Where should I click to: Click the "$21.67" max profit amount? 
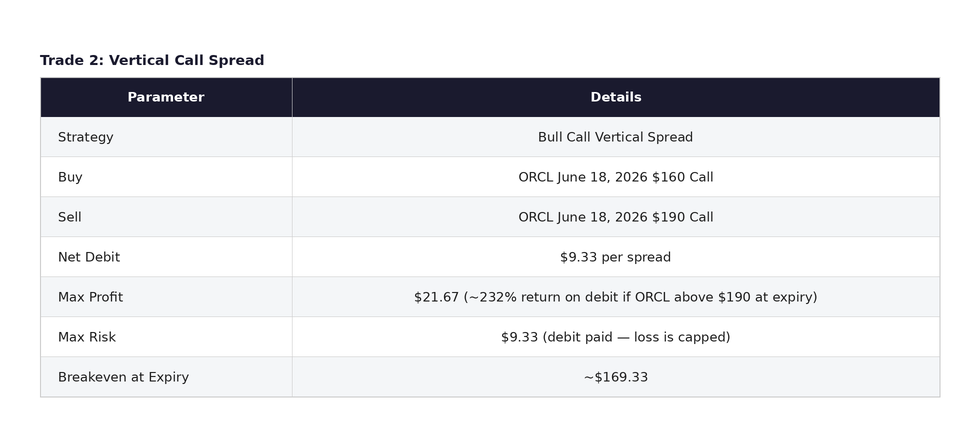[436, 298]
